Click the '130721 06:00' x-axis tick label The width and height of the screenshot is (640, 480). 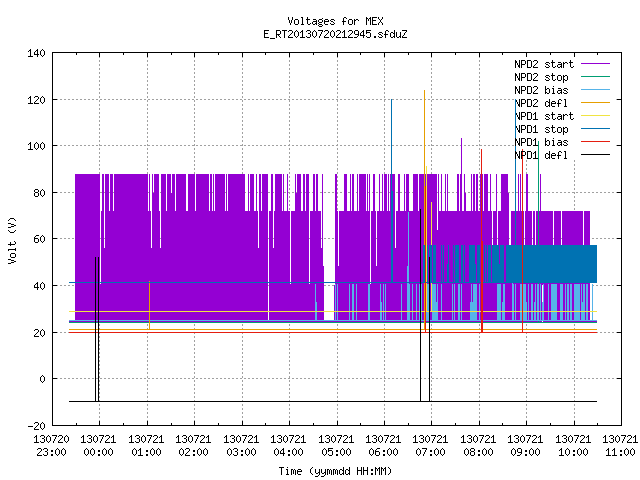click(383, 446)
